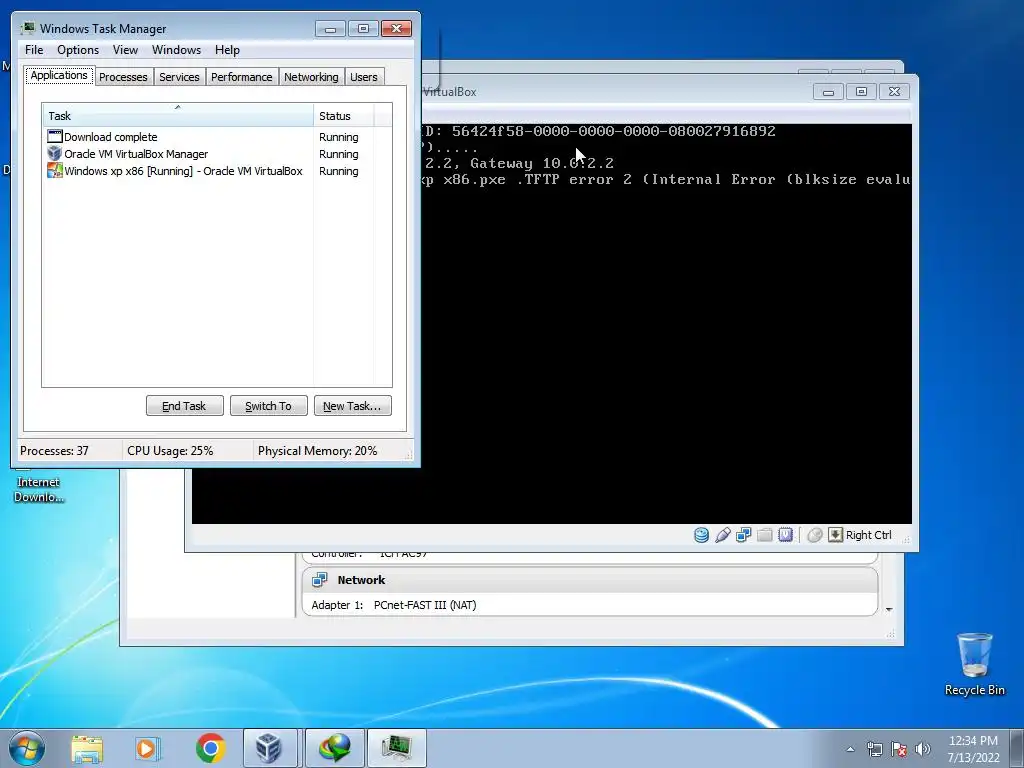Click the virtualization CPU chip icon in VM status bar
This screenshot has height=768, width=1024.
pos(785,535)
